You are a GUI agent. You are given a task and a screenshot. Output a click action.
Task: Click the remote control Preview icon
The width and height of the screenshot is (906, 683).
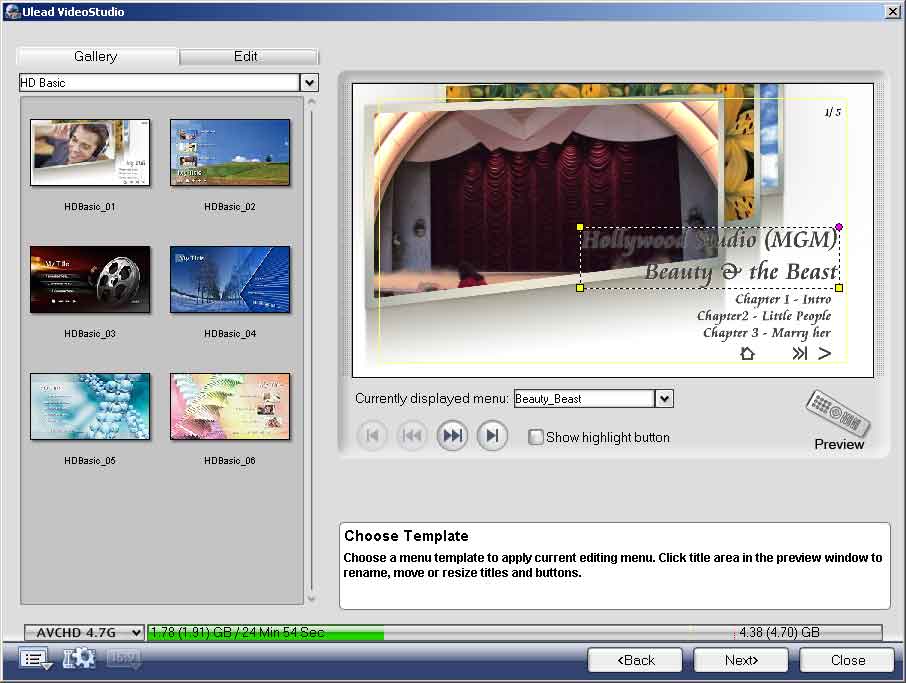[838, 413]
